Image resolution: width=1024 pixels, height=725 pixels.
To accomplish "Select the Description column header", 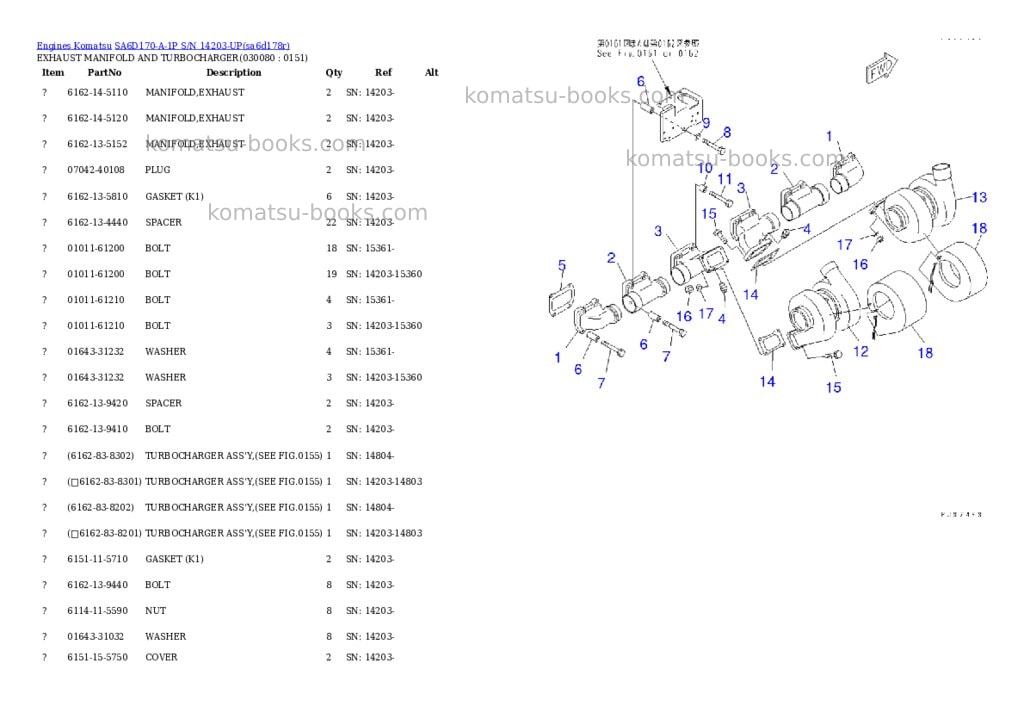I will [x=234, y=72].
